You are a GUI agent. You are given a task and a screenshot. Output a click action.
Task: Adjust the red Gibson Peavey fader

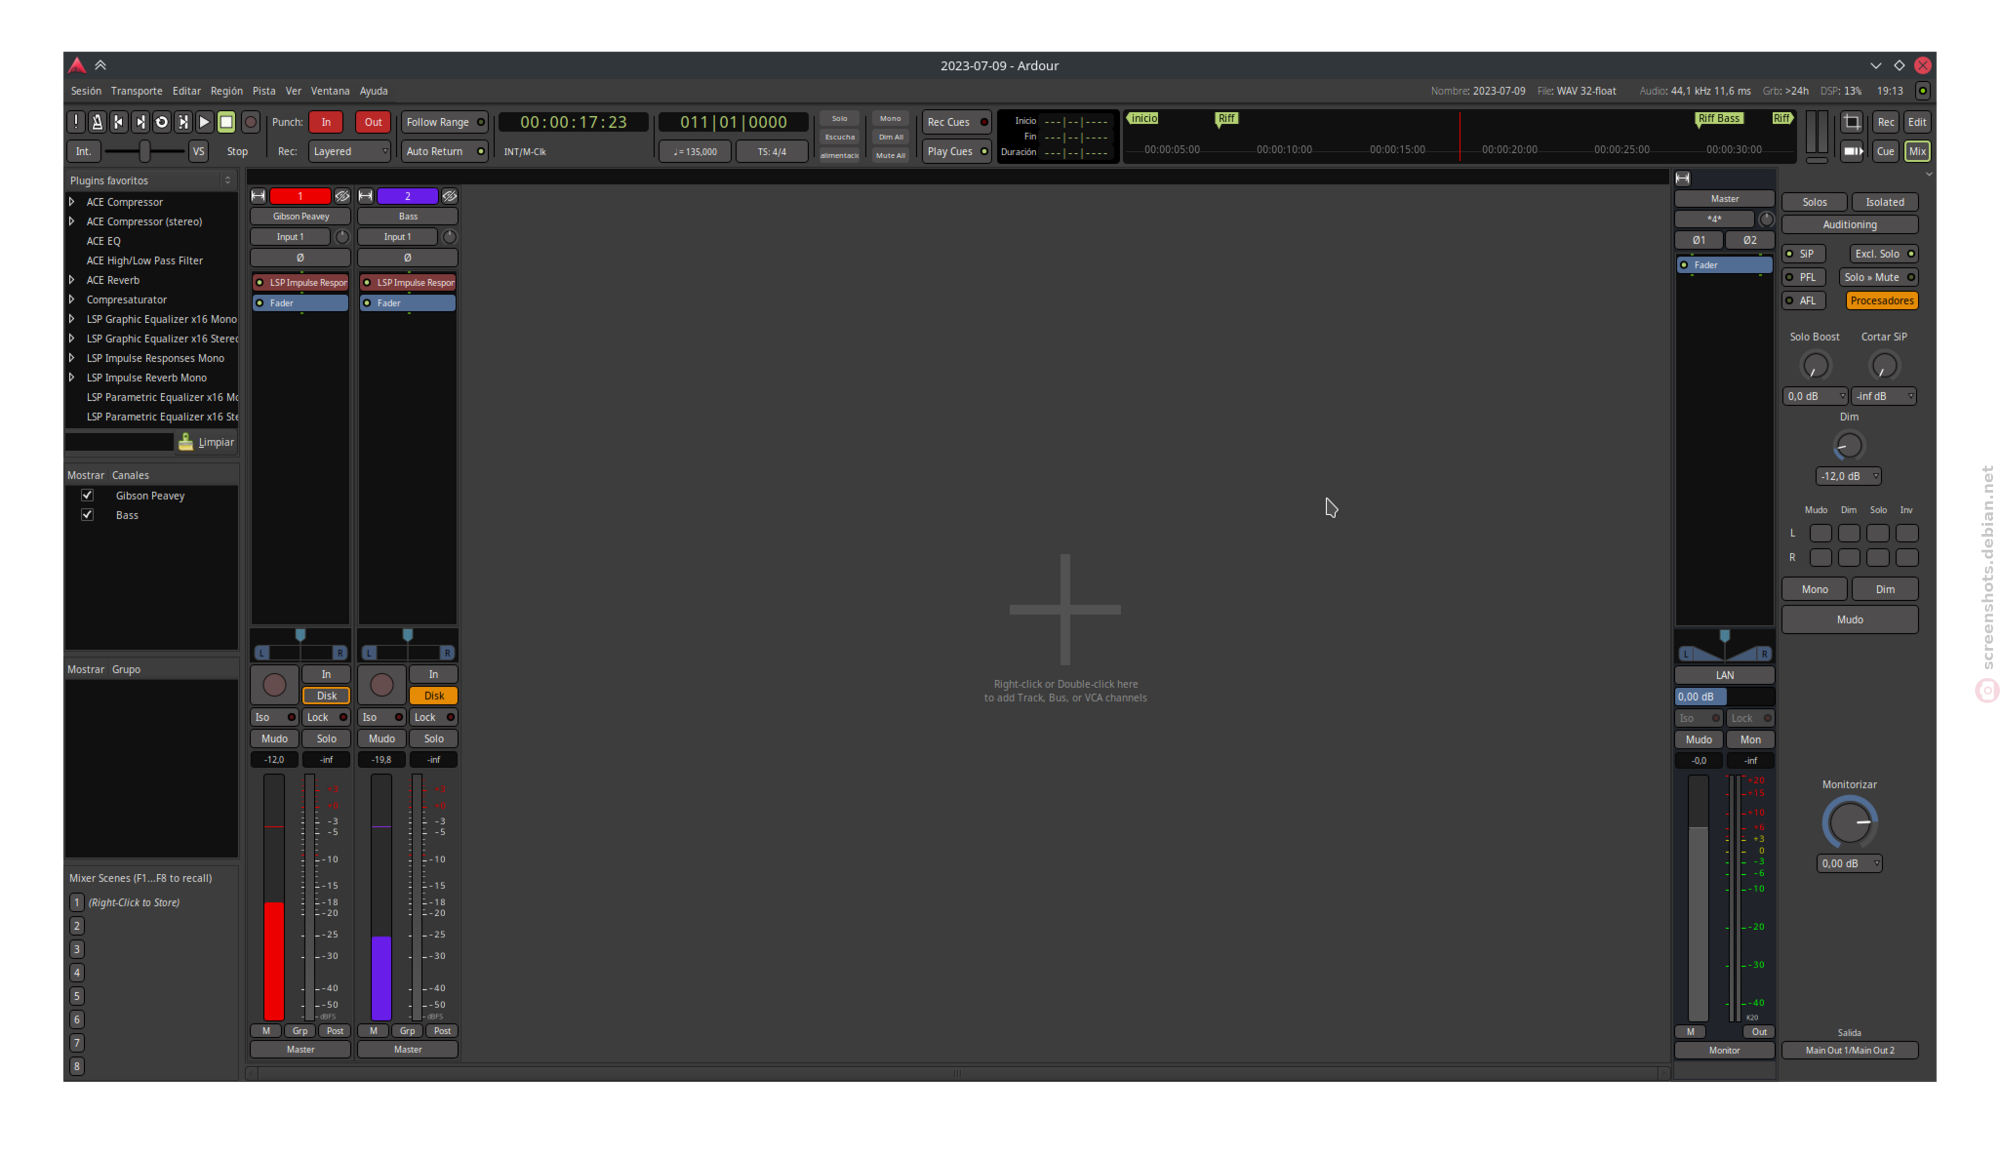274,897
